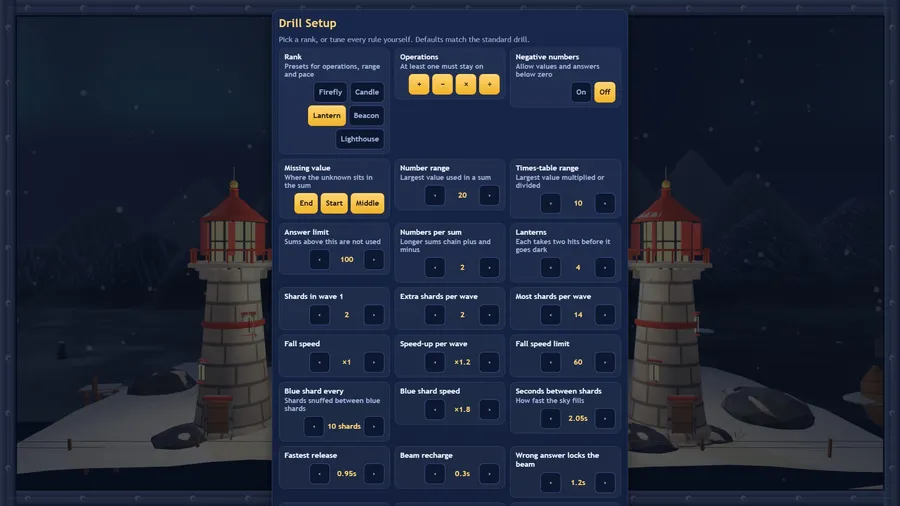Increase the Number range value
The image size is (900, 506).
click(x=489, y=195)
